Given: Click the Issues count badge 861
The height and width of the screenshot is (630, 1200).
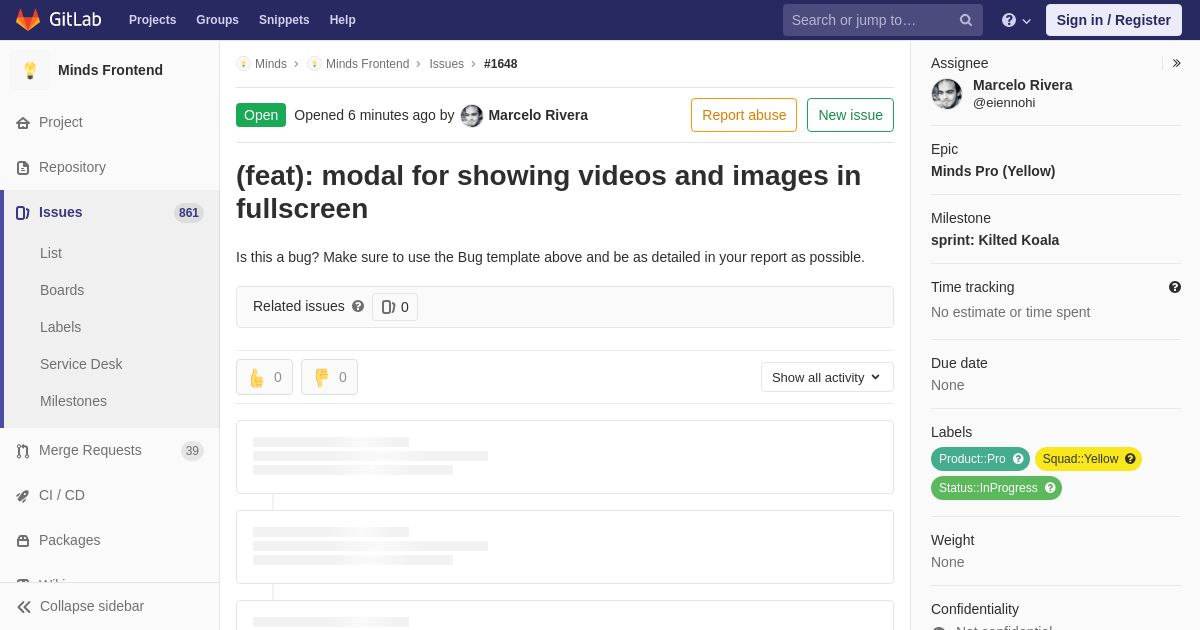Looking at the screenshot, I should [189, 213].
